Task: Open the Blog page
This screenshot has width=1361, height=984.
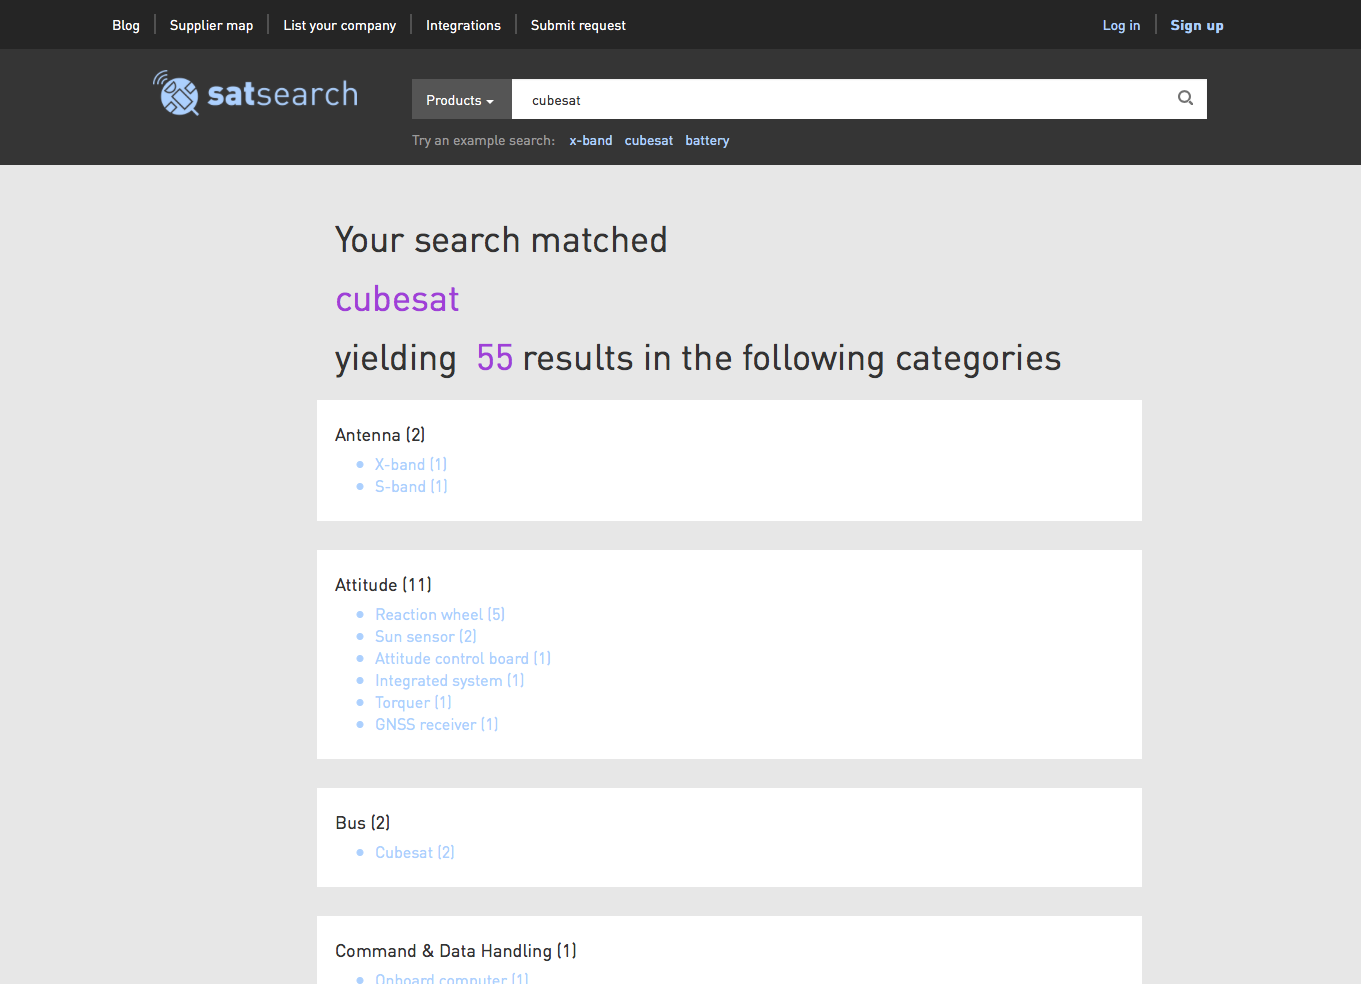Action: coord(126,25)
